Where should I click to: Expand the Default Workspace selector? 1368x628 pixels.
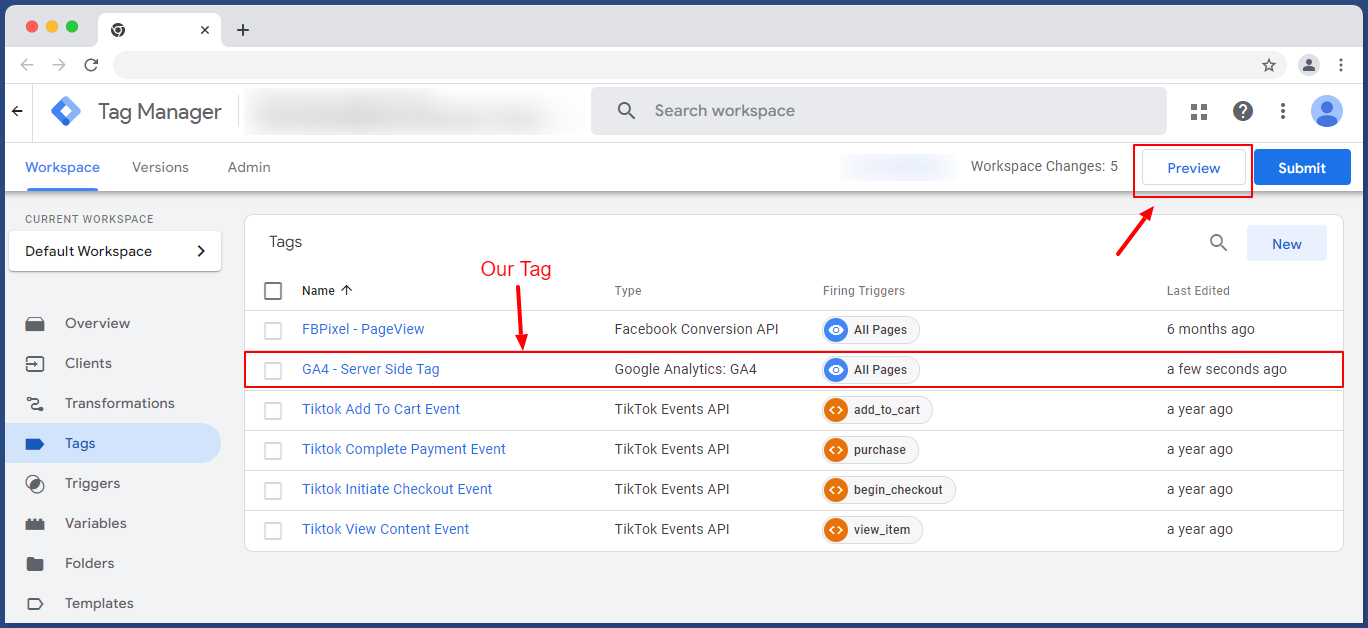115,251
